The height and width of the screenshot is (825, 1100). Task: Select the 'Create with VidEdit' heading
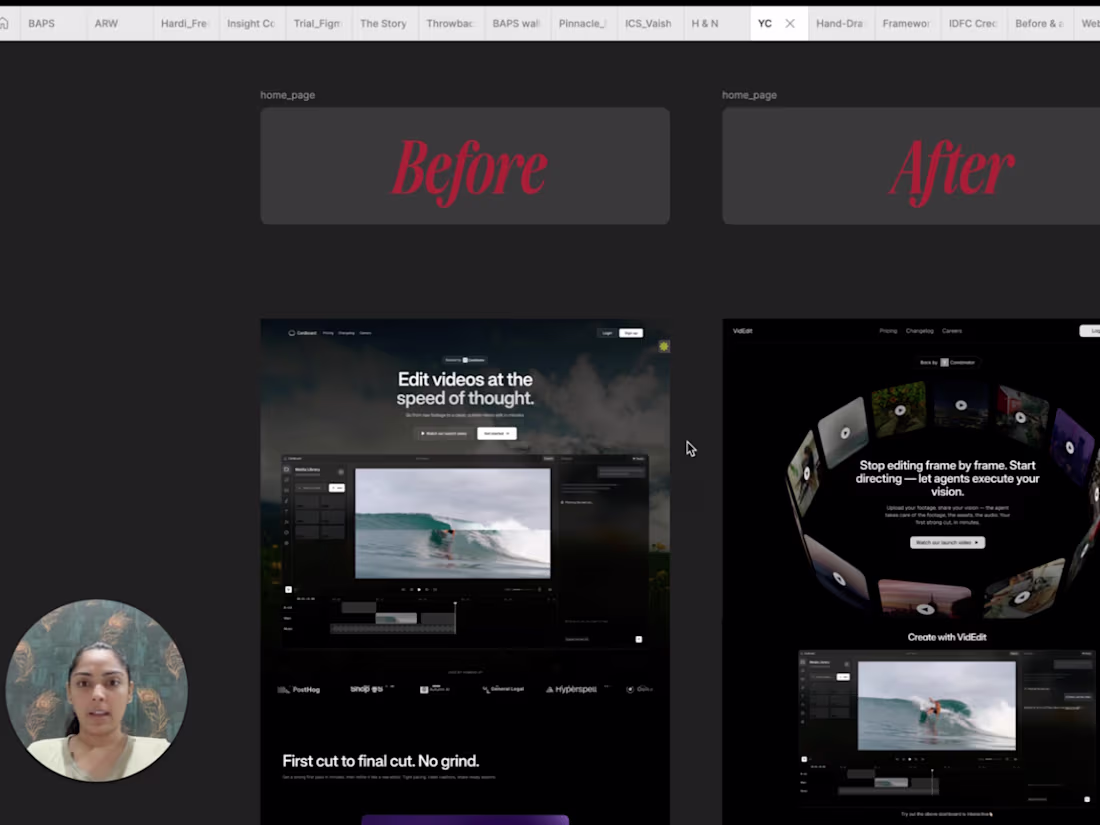point(947,637)
